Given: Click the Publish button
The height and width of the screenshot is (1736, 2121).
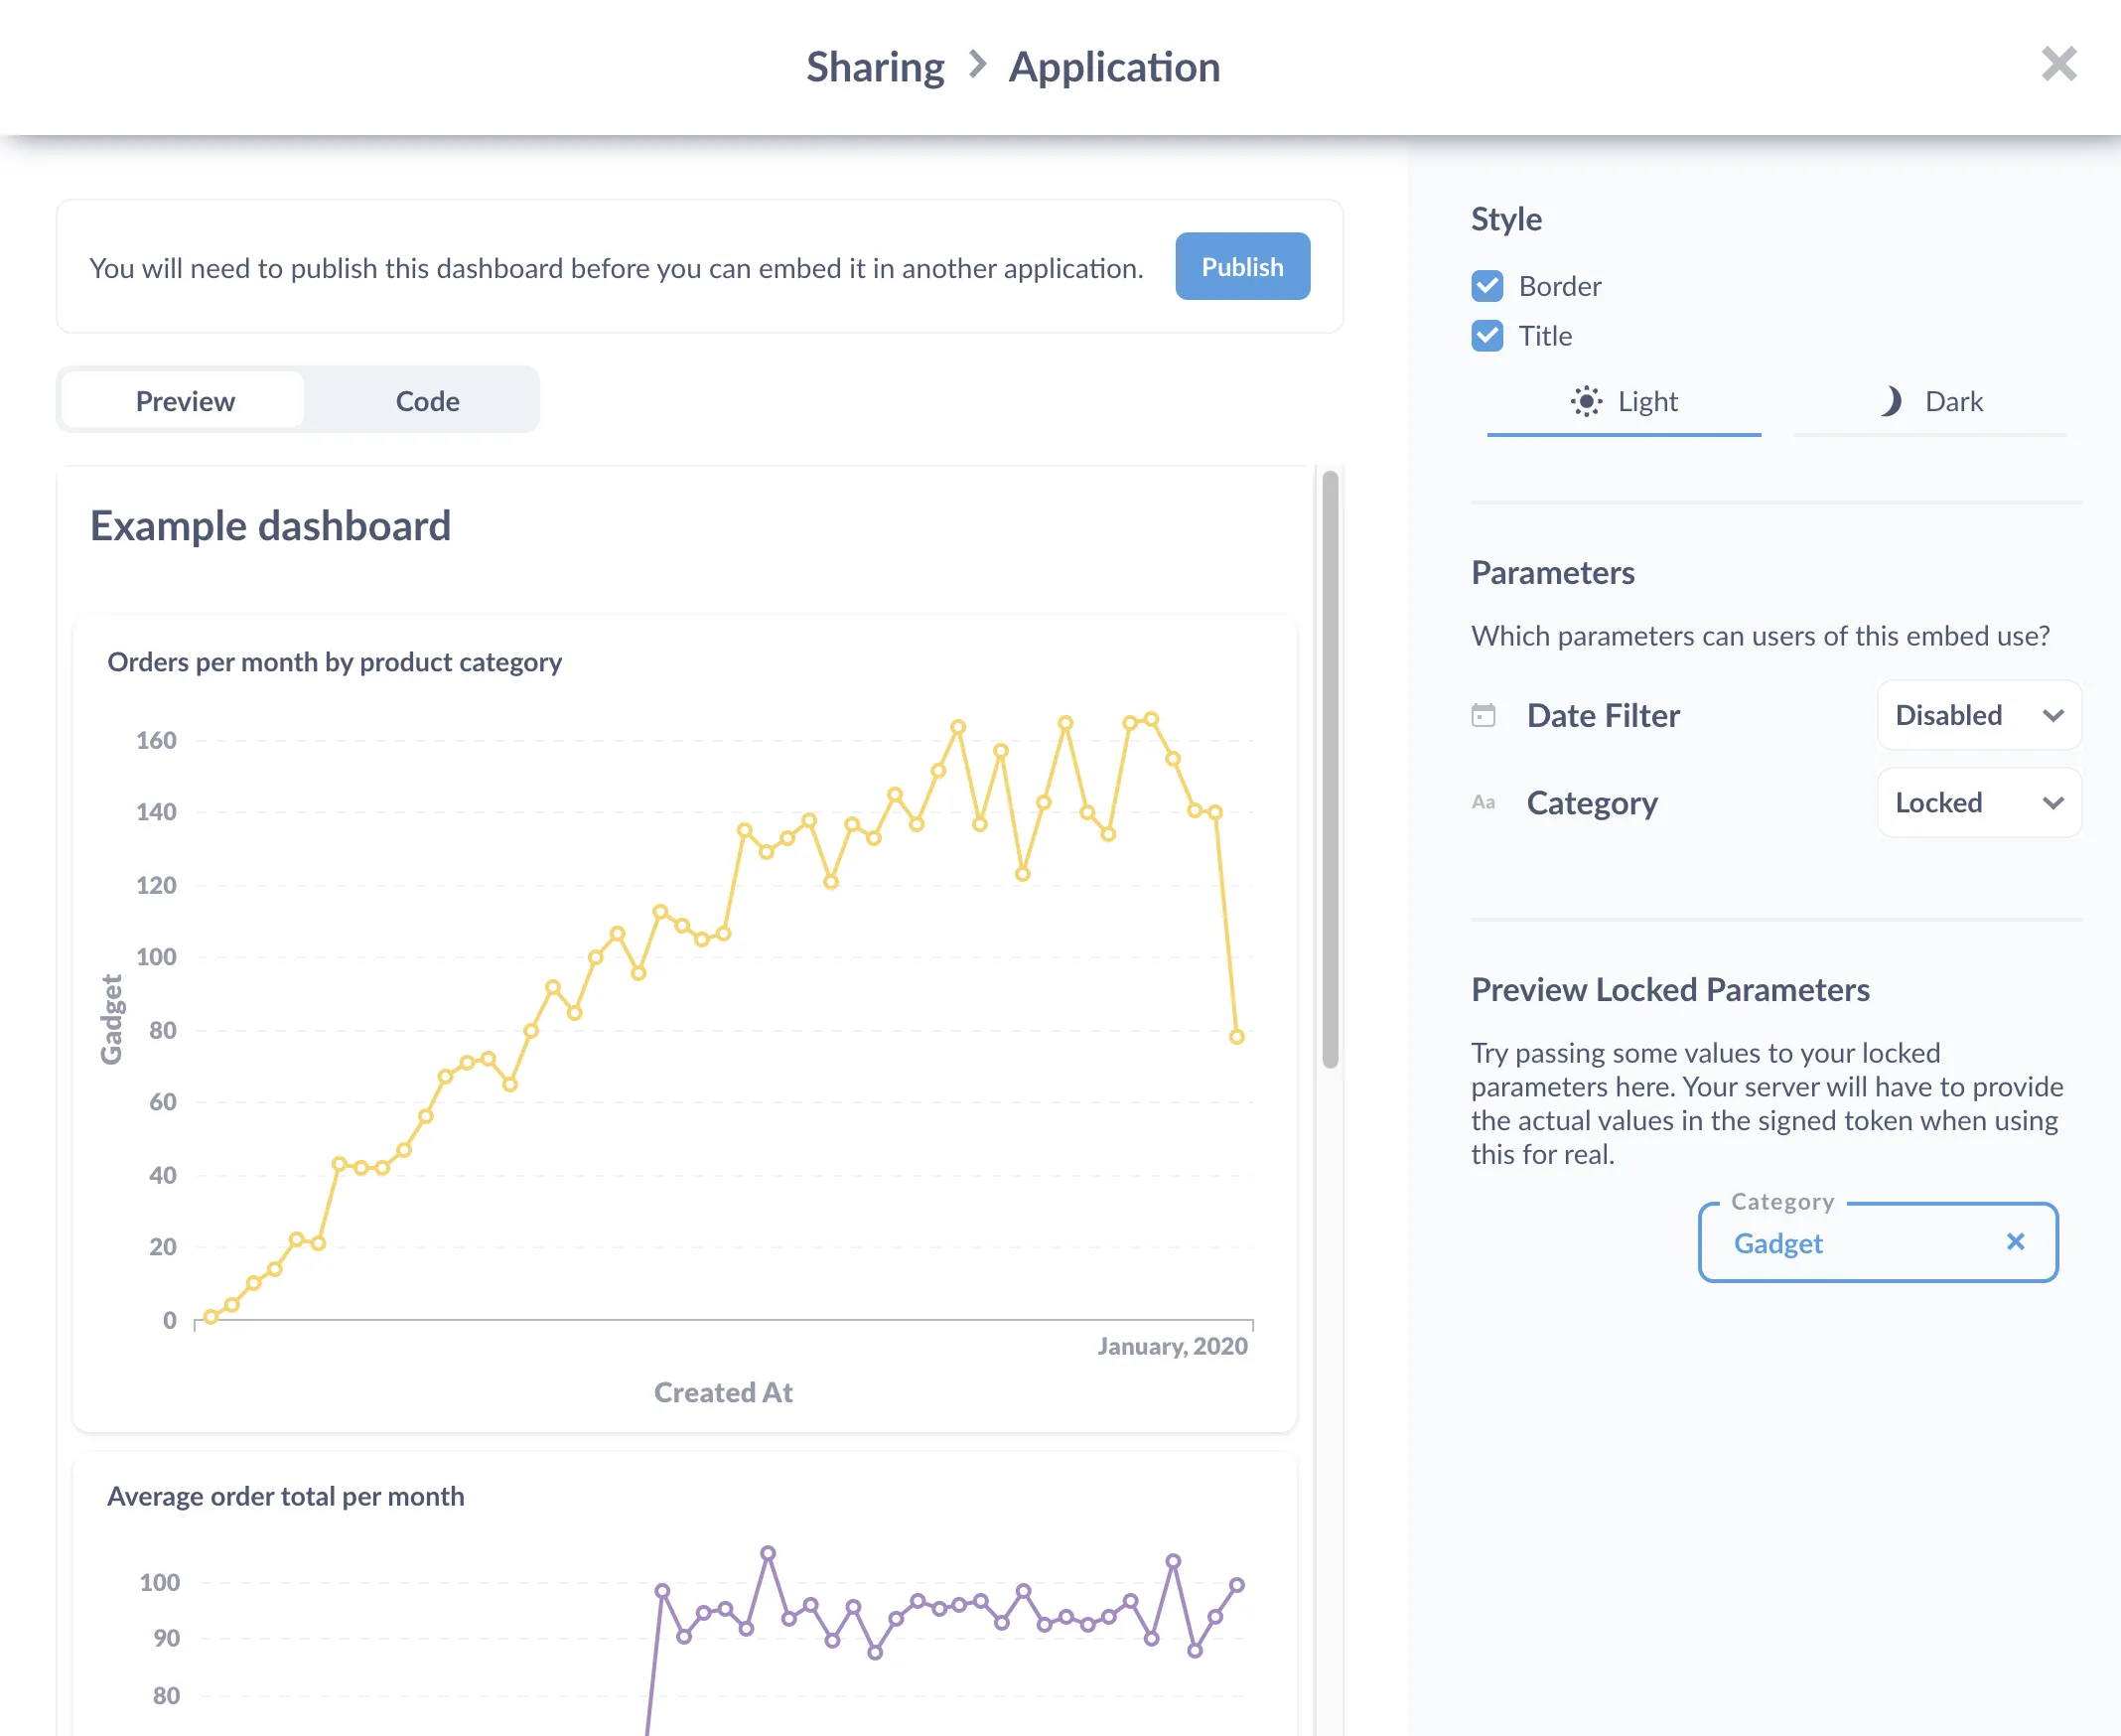Looking at the screenshot, I should pyautogui.click(x=1242, y=266).
